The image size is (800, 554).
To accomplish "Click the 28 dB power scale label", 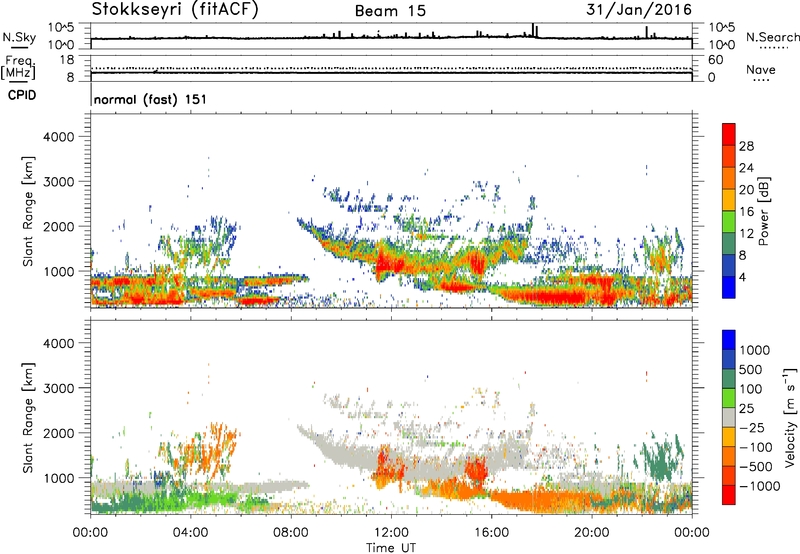I will point(746,146).
